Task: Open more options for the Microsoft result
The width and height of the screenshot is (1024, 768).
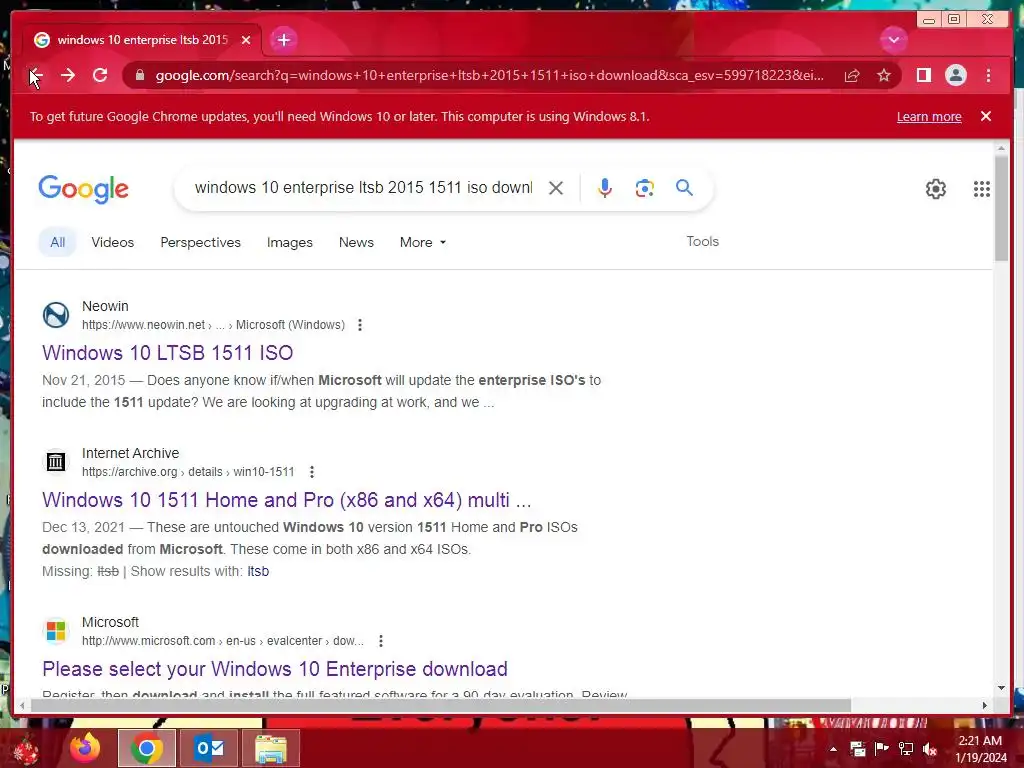Action: pos(381,641)
